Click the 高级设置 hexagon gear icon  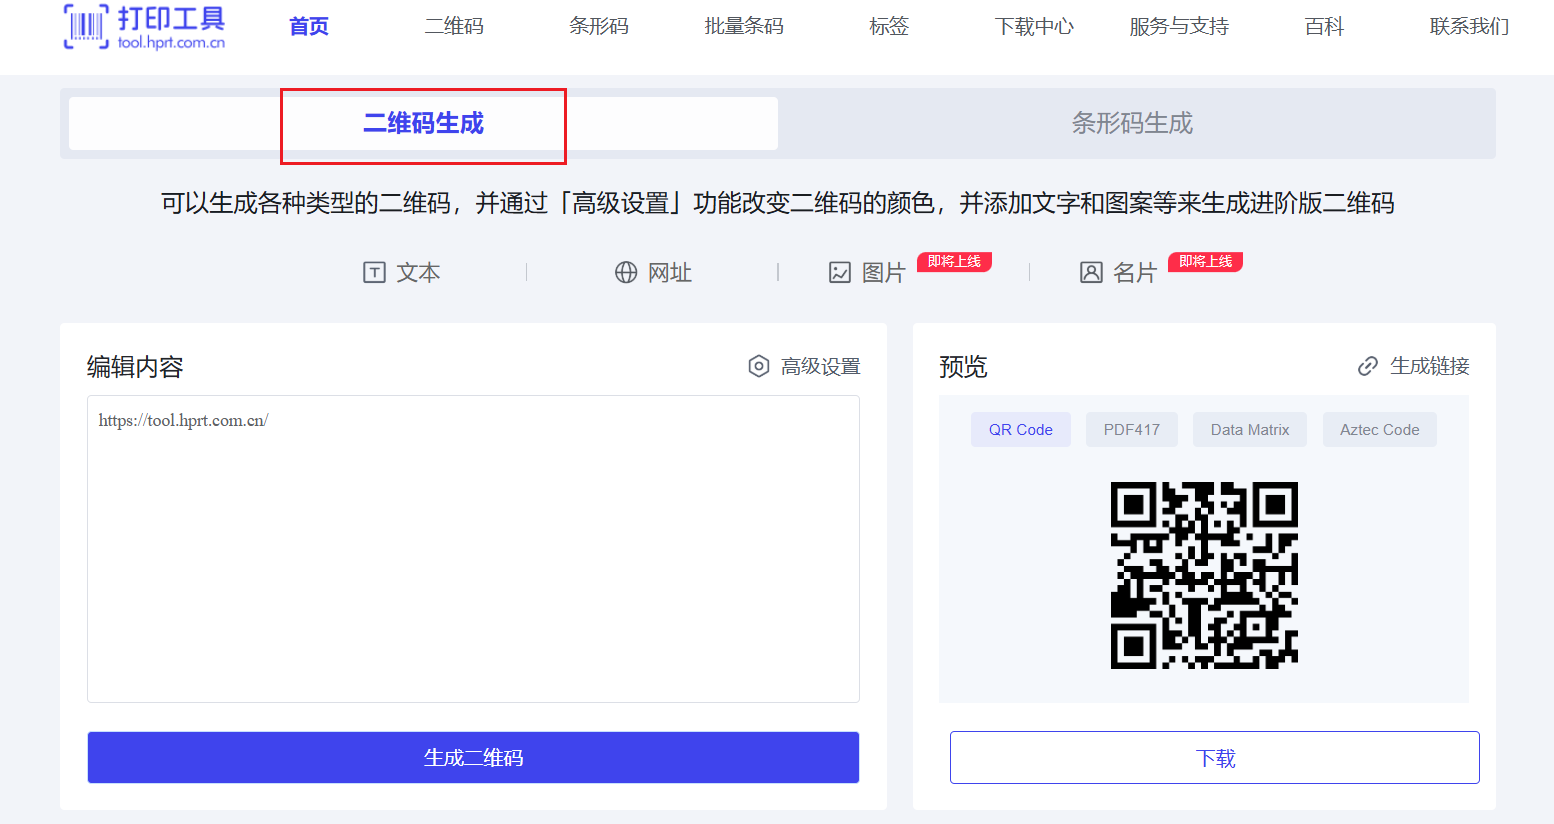point(759,366)
